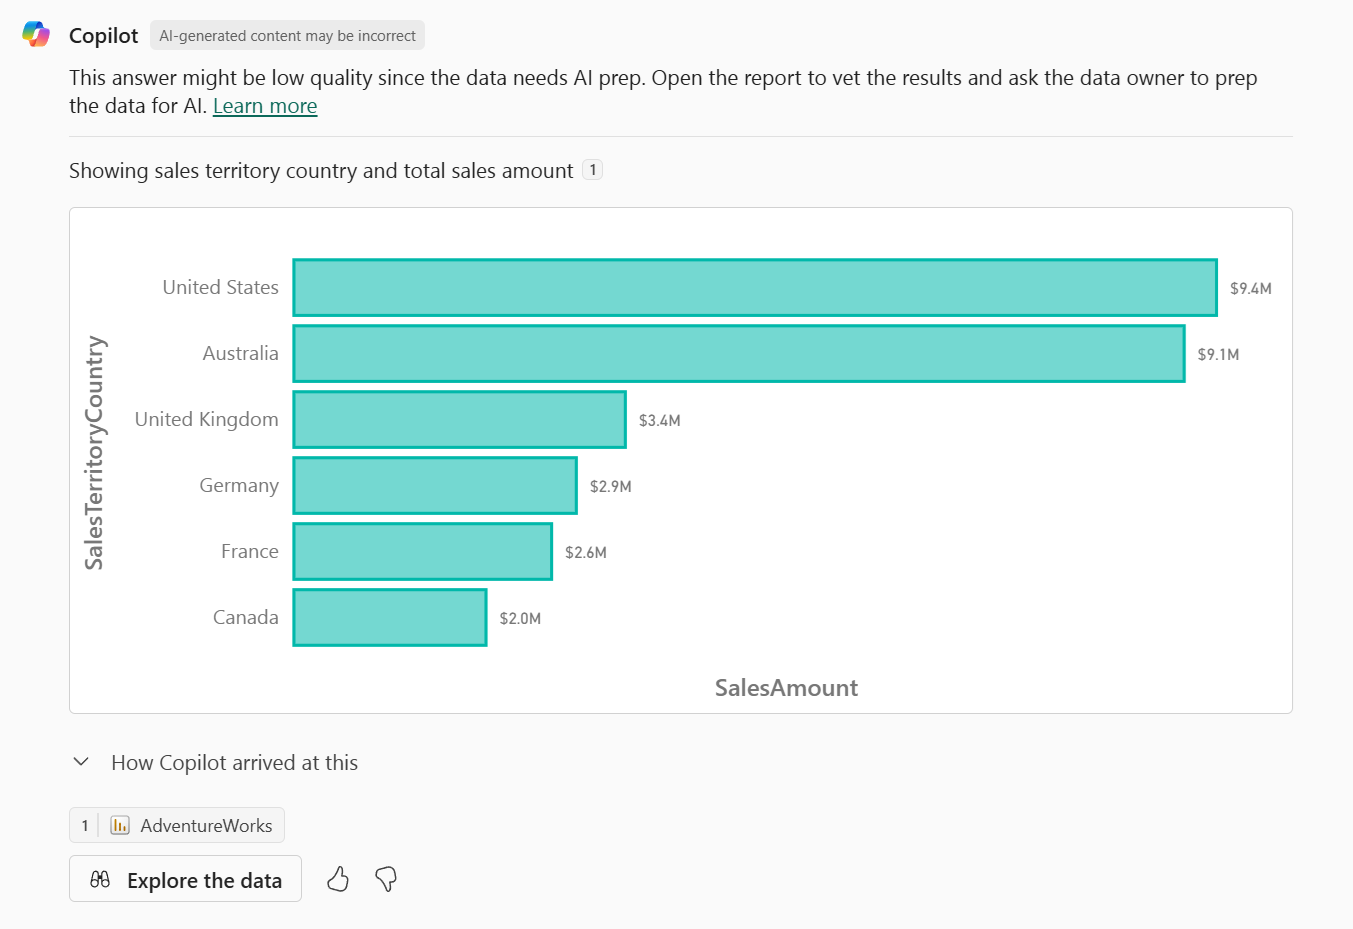The image size is (1353, 929).
Task: Collapse the How Copilot arrived at this chevron
Action: (x=81, y=762)
